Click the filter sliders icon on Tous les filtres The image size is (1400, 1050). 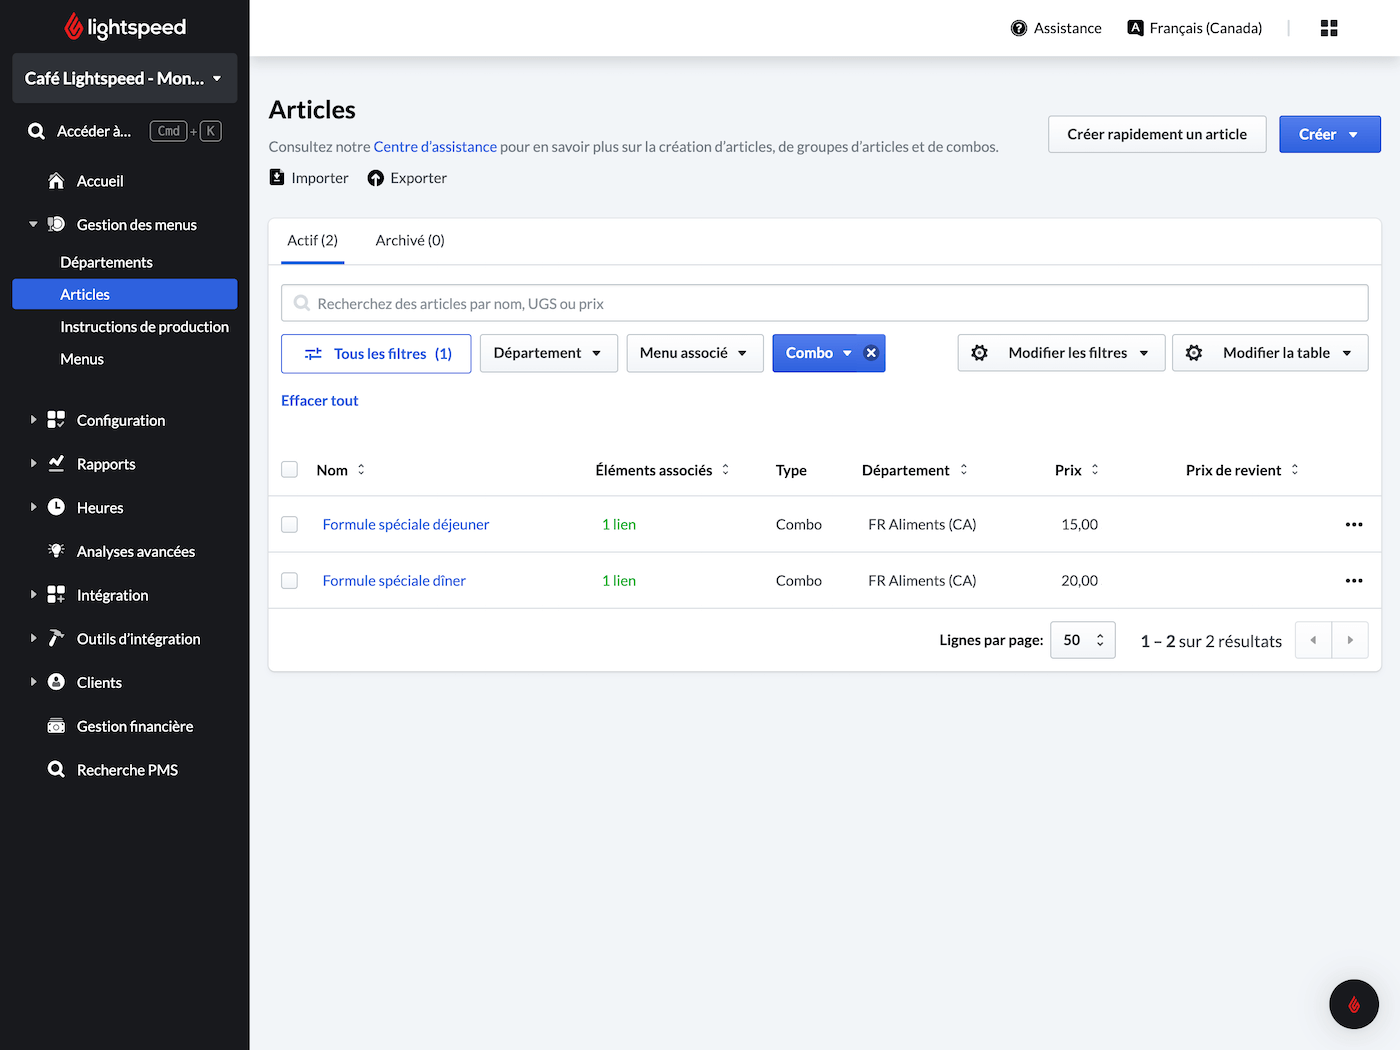coord(313,354)
